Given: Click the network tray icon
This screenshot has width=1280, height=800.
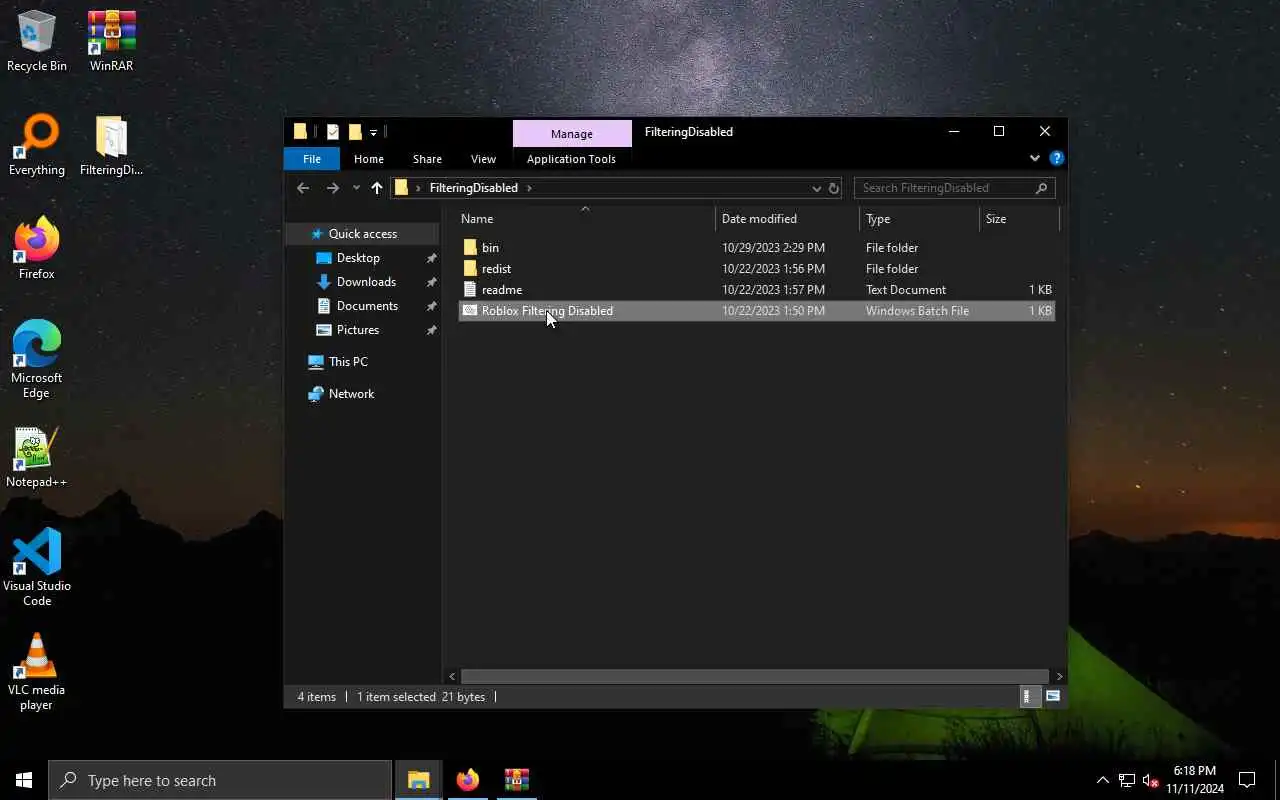Looking at the screenshot, I should pyautogui.click(x=1127, y=780).
